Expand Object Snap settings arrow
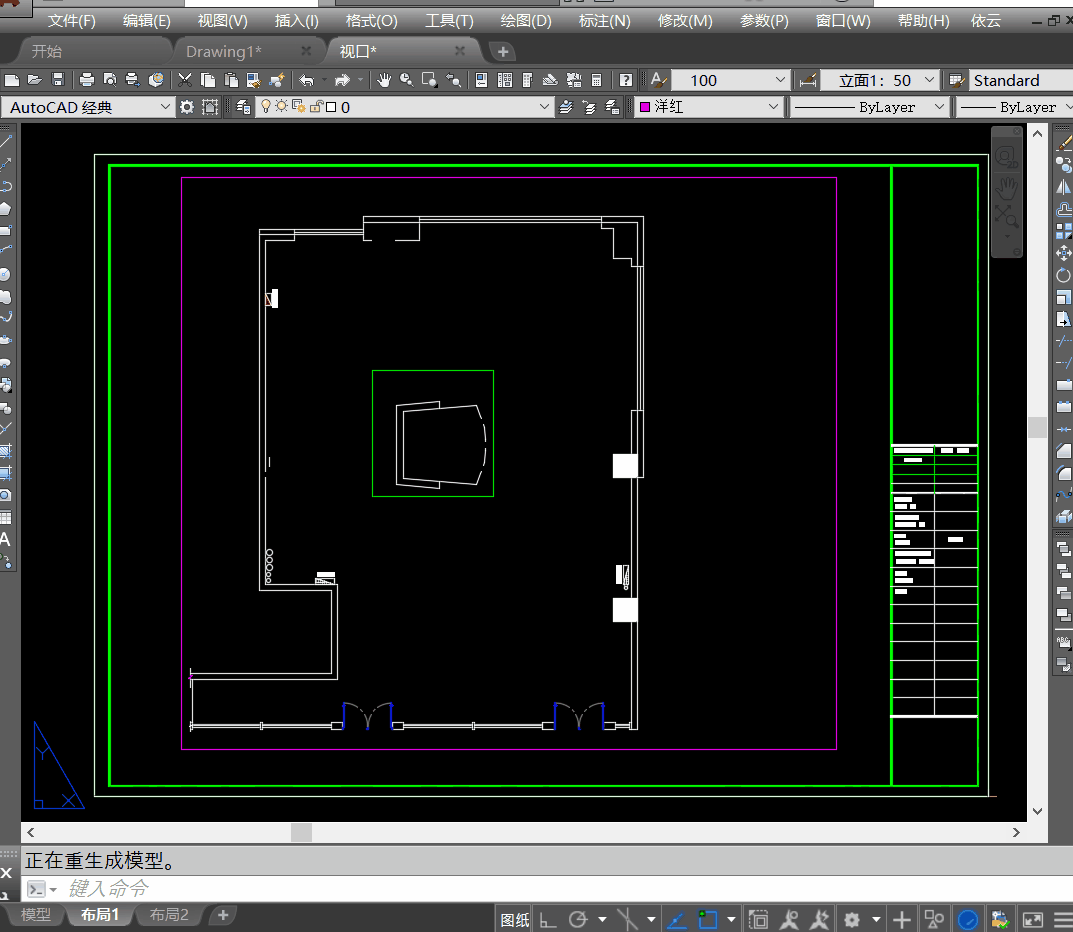Screen dimensions: 1073x932 click(x=731, y=920)
